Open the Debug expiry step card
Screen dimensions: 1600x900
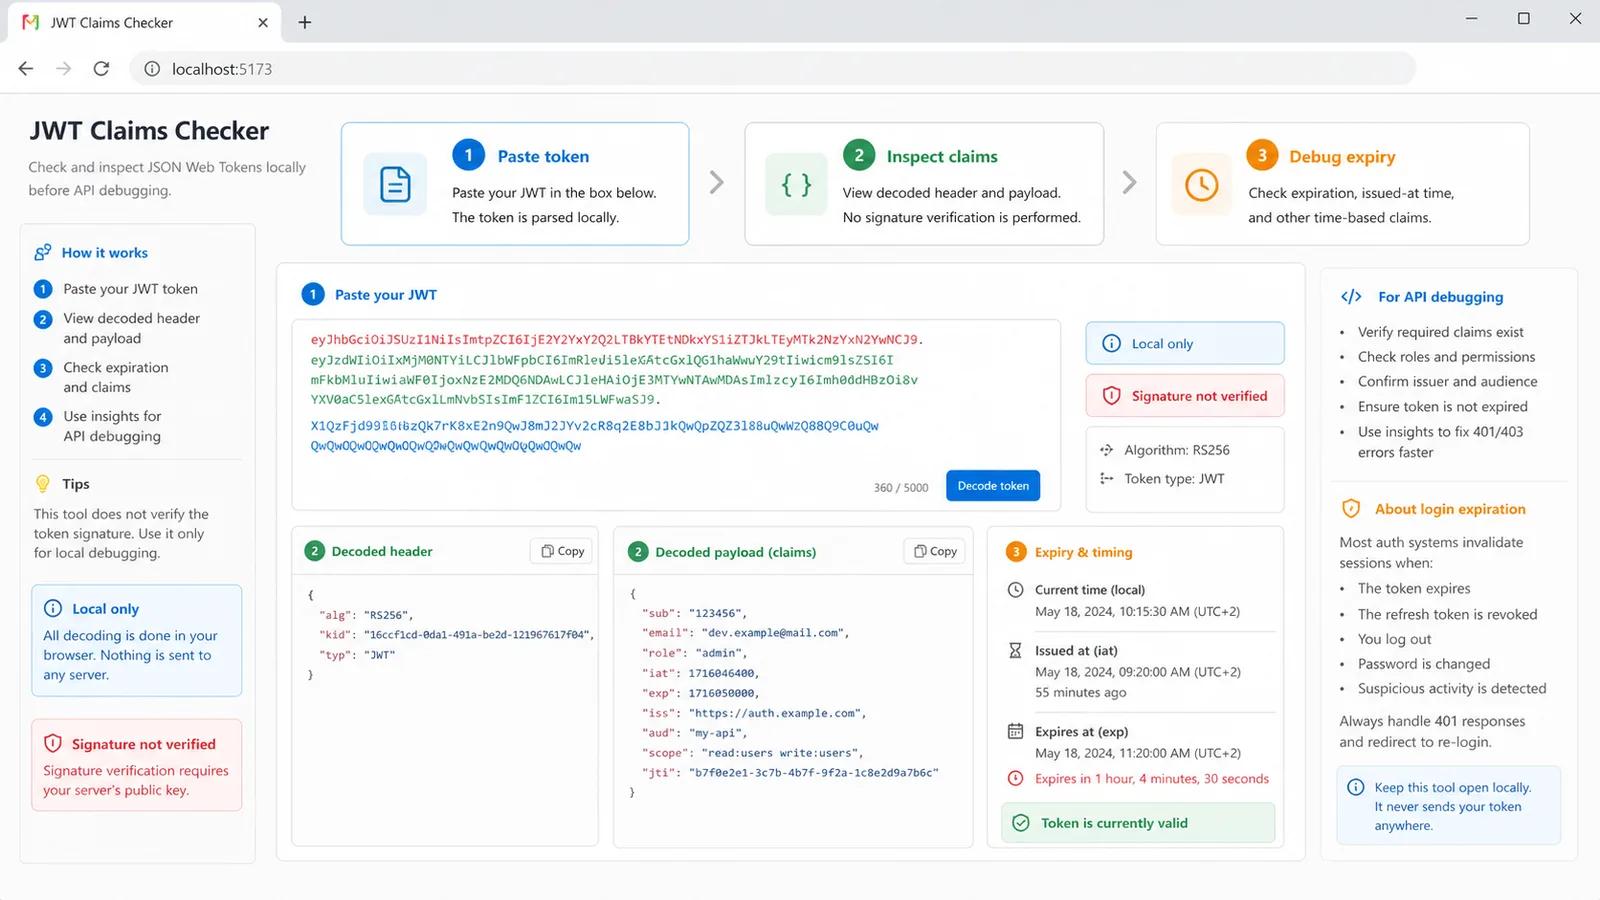click(1343, 184)
